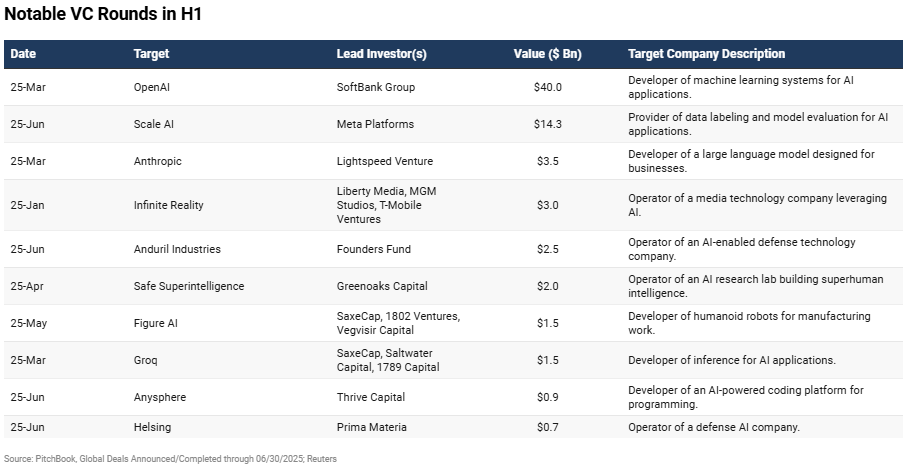Click Anduril Industries in the table
Viewport: 907px width, 466px height.
177,249
